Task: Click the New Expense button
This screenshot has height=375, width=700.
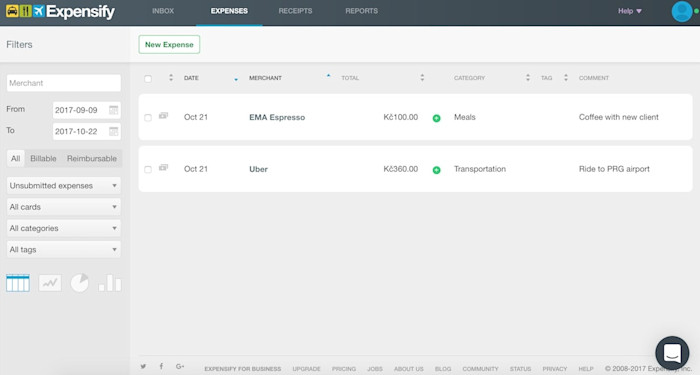Action: [169, 45]
